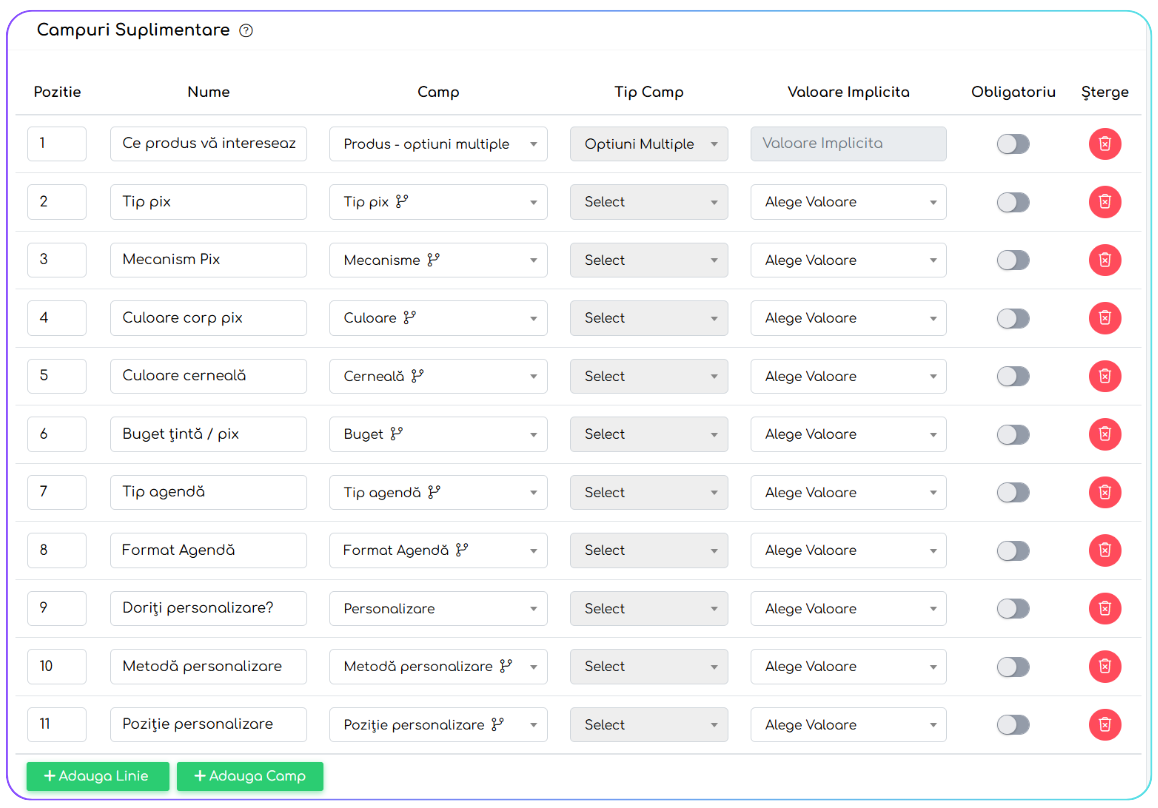Click the Nume field containing 'Format Agendă'
The height and width of the screenshot is (808, 1158).
click(x=208, y=550)
